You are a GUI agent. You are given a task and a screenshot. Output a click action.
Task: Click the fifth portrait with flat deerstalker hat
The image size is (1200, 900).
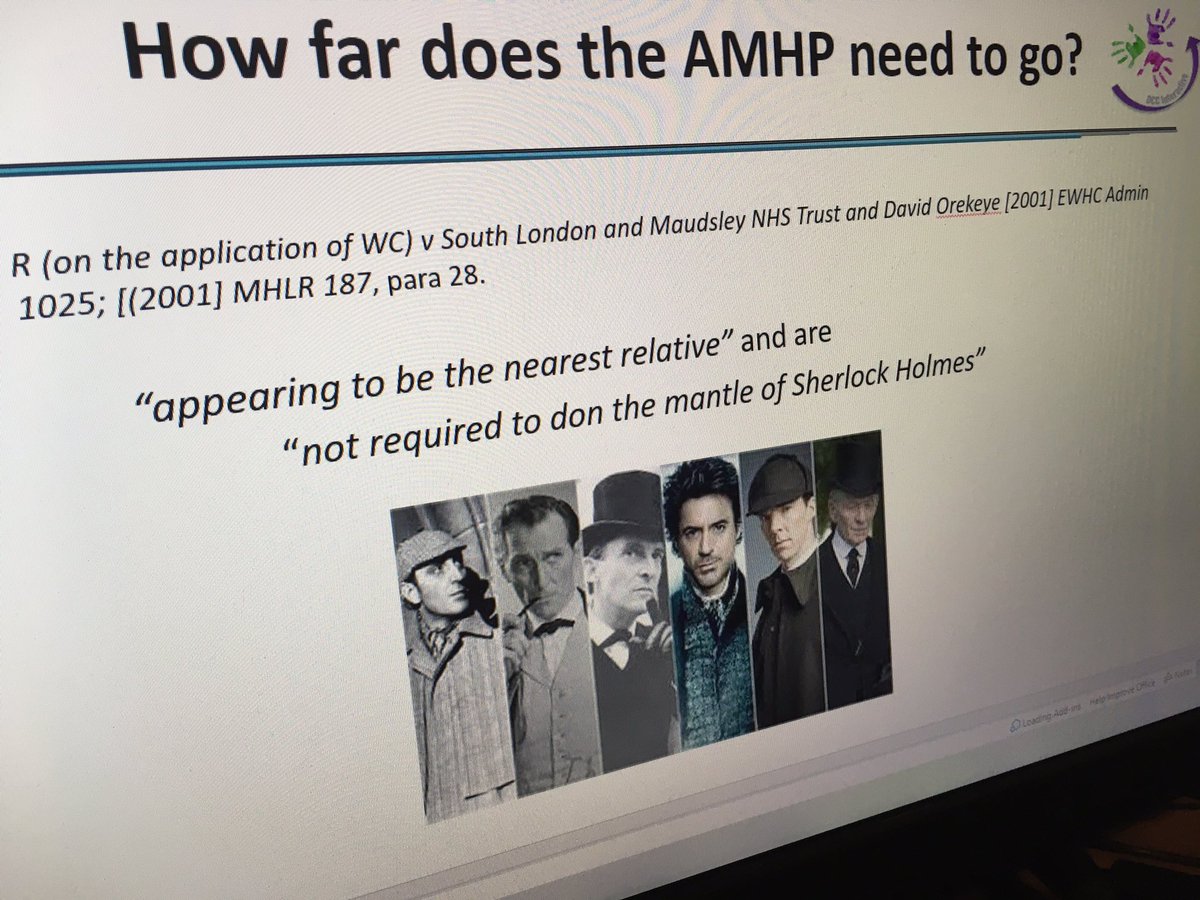[782, 585]
